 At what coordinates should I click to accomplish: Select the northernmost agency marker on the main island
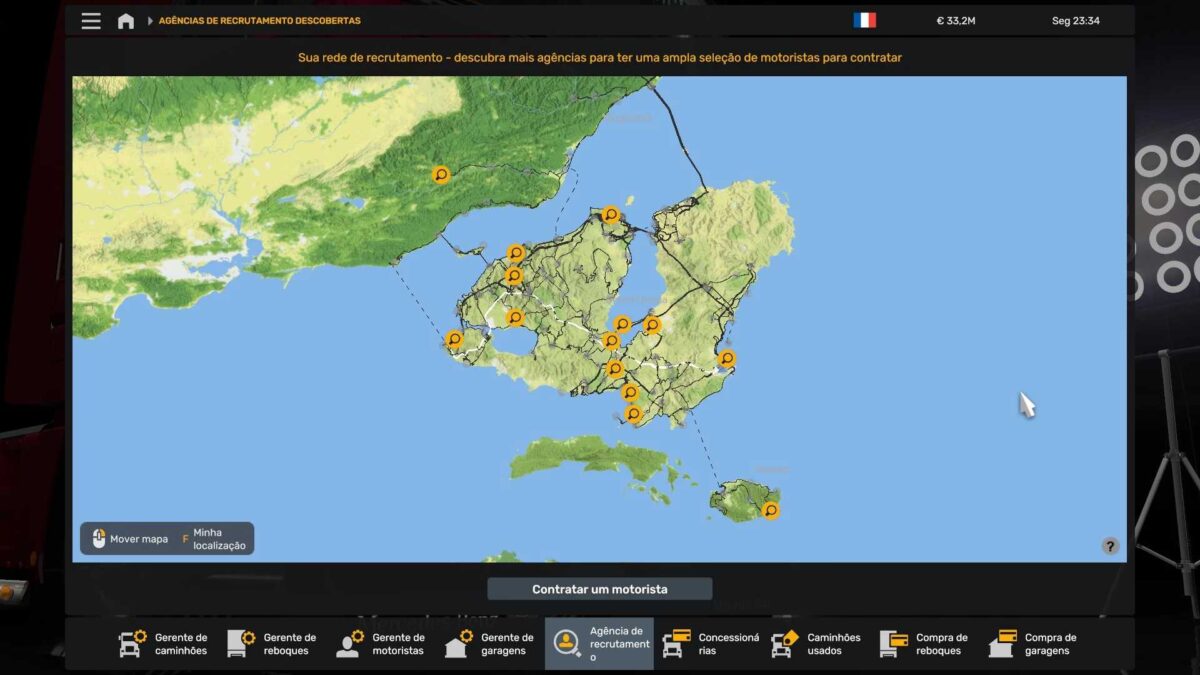tap(610, 215)
